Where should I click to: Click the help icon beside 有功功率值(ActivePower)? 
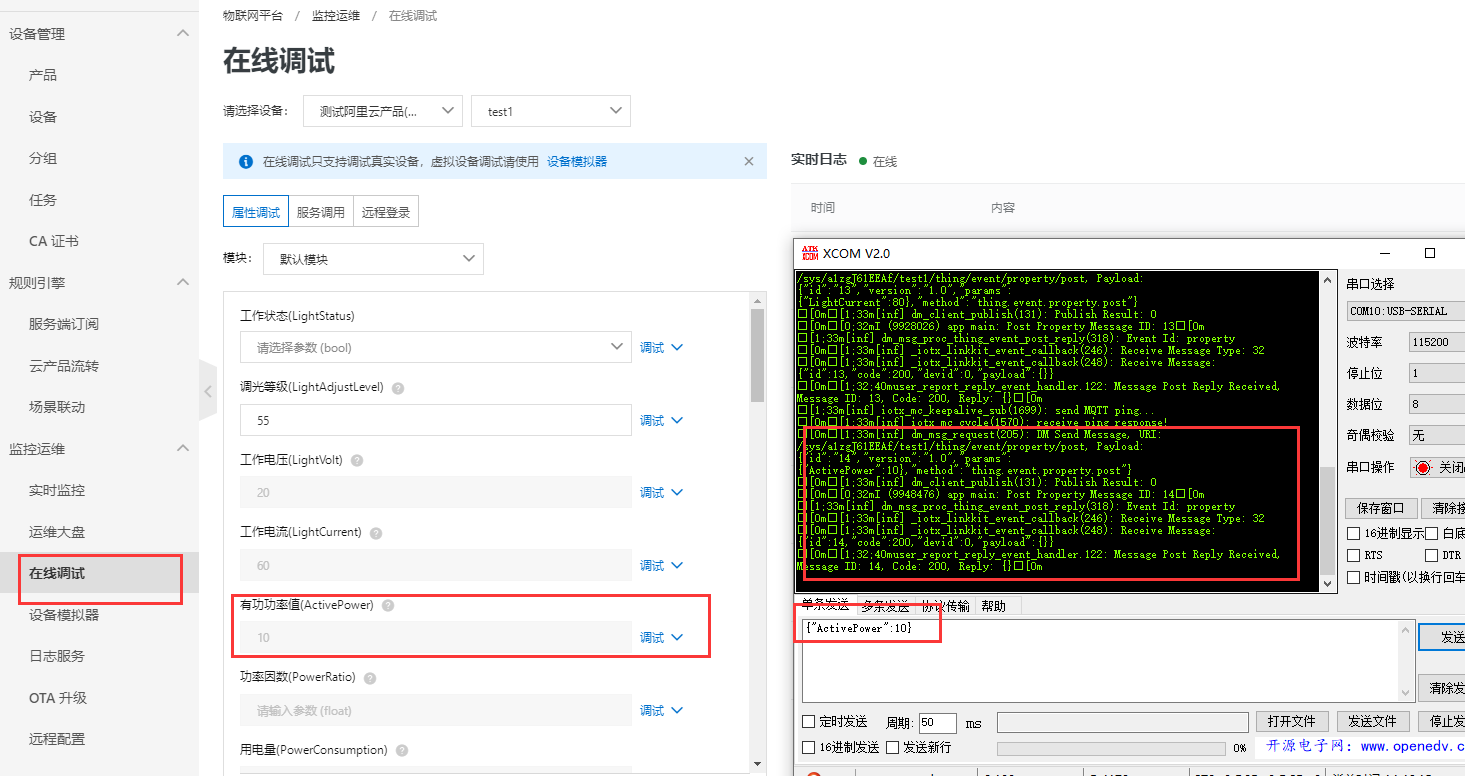pos(389,605)
